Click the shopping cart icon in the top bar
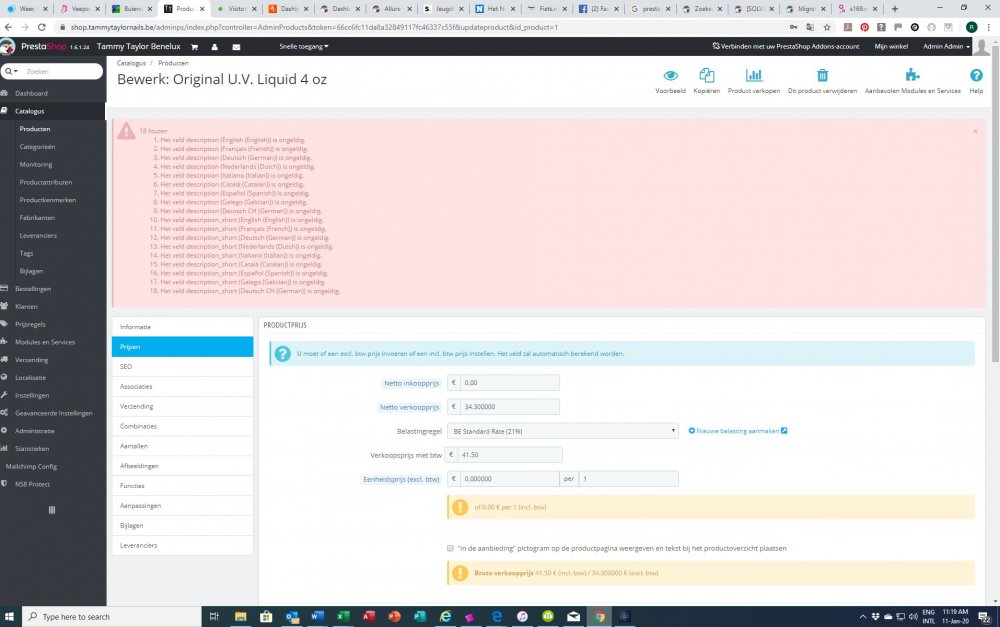This screenshot has height=627, width=1000. pyautogui.click(x=195, y=47)
